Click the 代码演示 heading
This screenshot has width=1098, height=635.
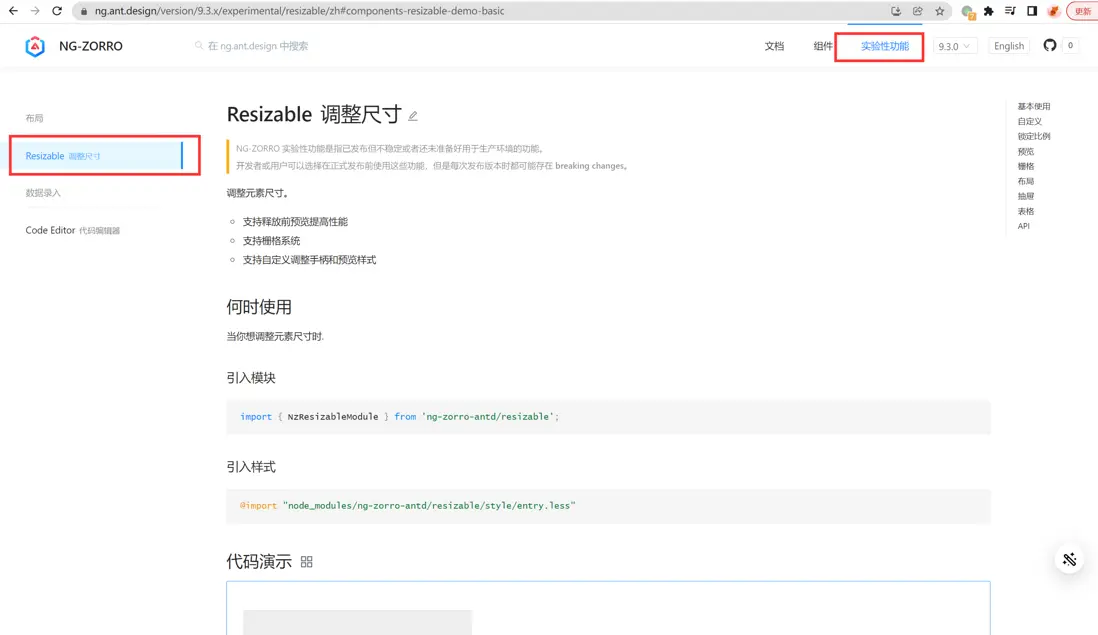click(258, 561)
